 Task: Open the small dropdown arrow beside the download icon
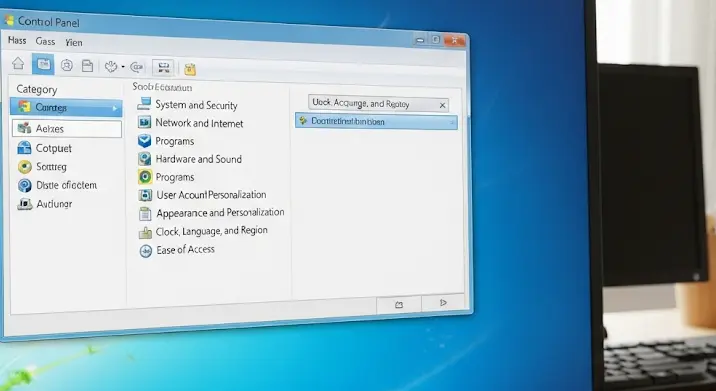coord(123,67)
